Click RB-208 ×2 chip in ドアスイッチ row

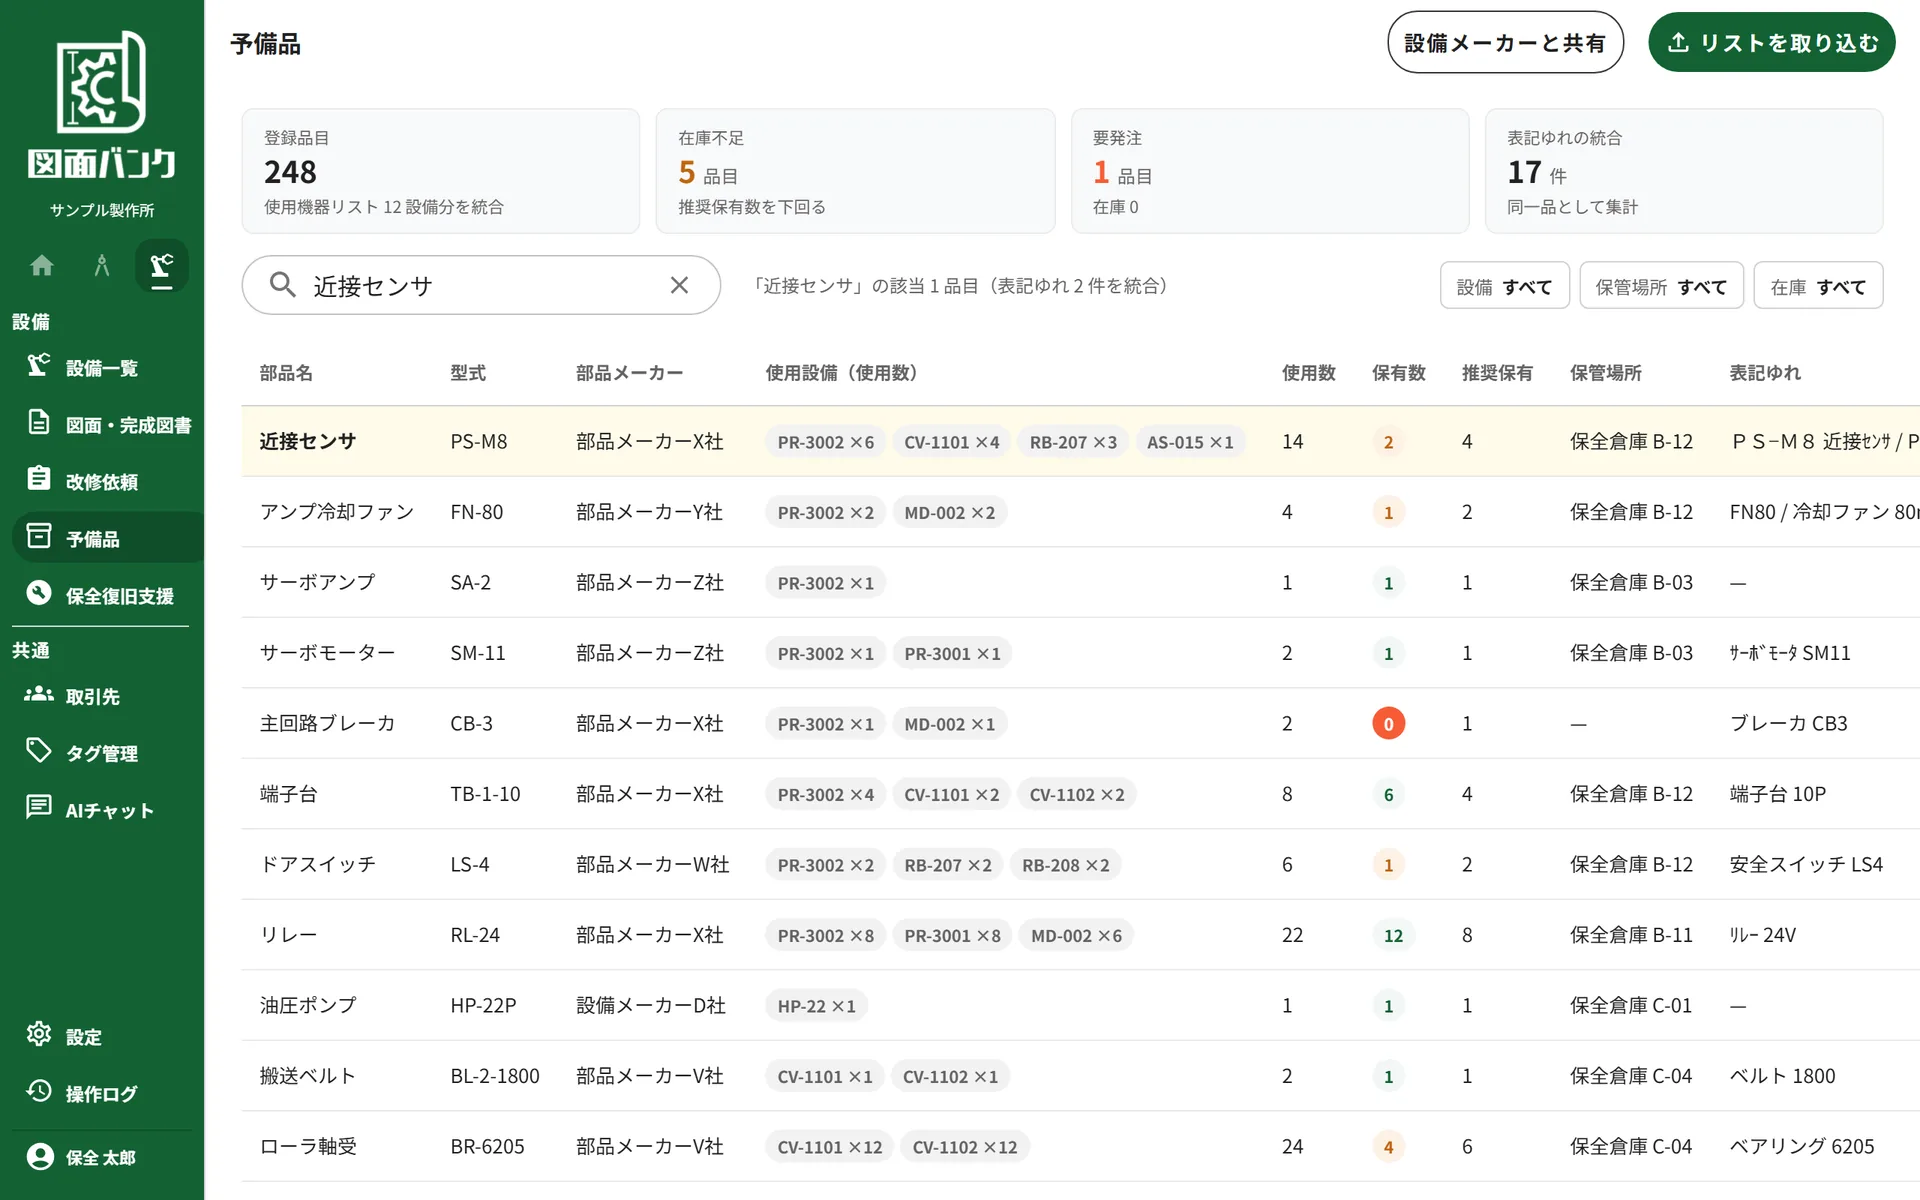1065,865
